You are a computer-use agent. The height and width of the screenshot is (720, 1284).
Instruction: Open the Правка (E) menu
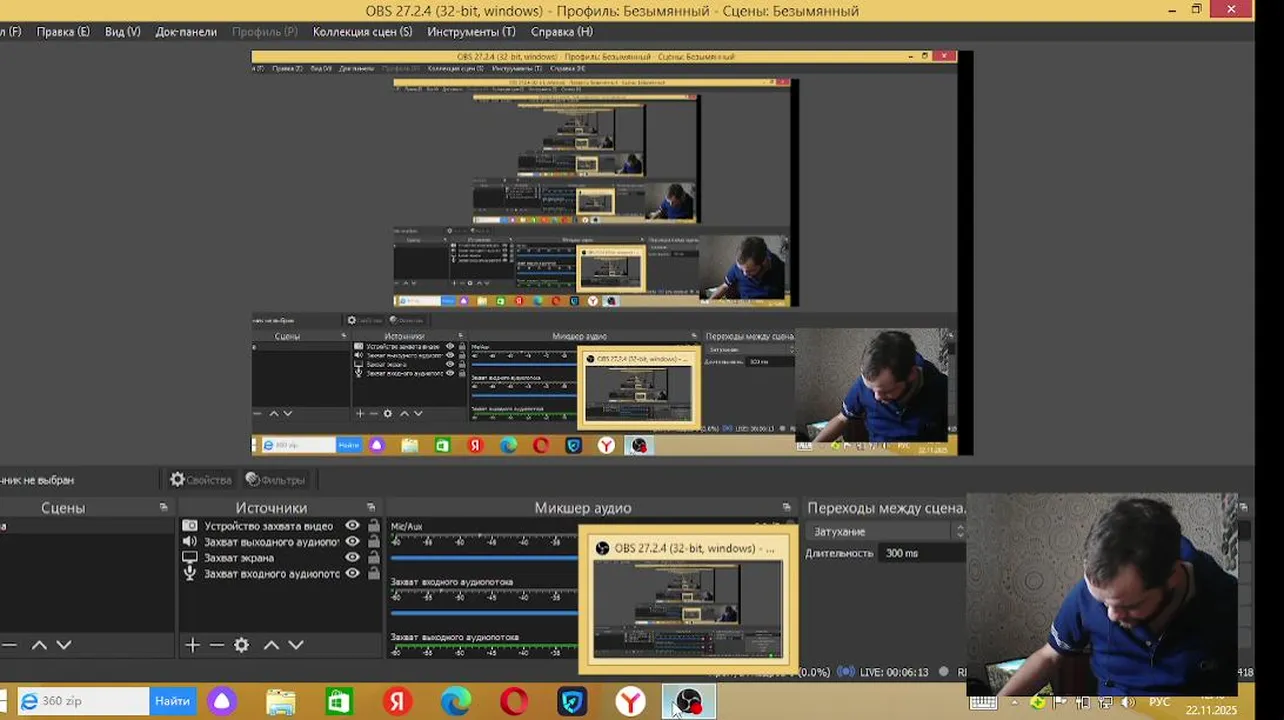pos(63,31)
